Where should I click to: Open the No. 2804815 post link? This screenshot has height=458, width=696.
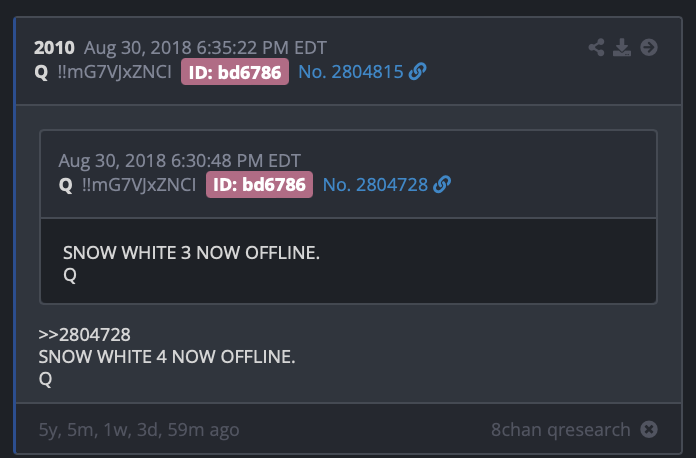351,72
